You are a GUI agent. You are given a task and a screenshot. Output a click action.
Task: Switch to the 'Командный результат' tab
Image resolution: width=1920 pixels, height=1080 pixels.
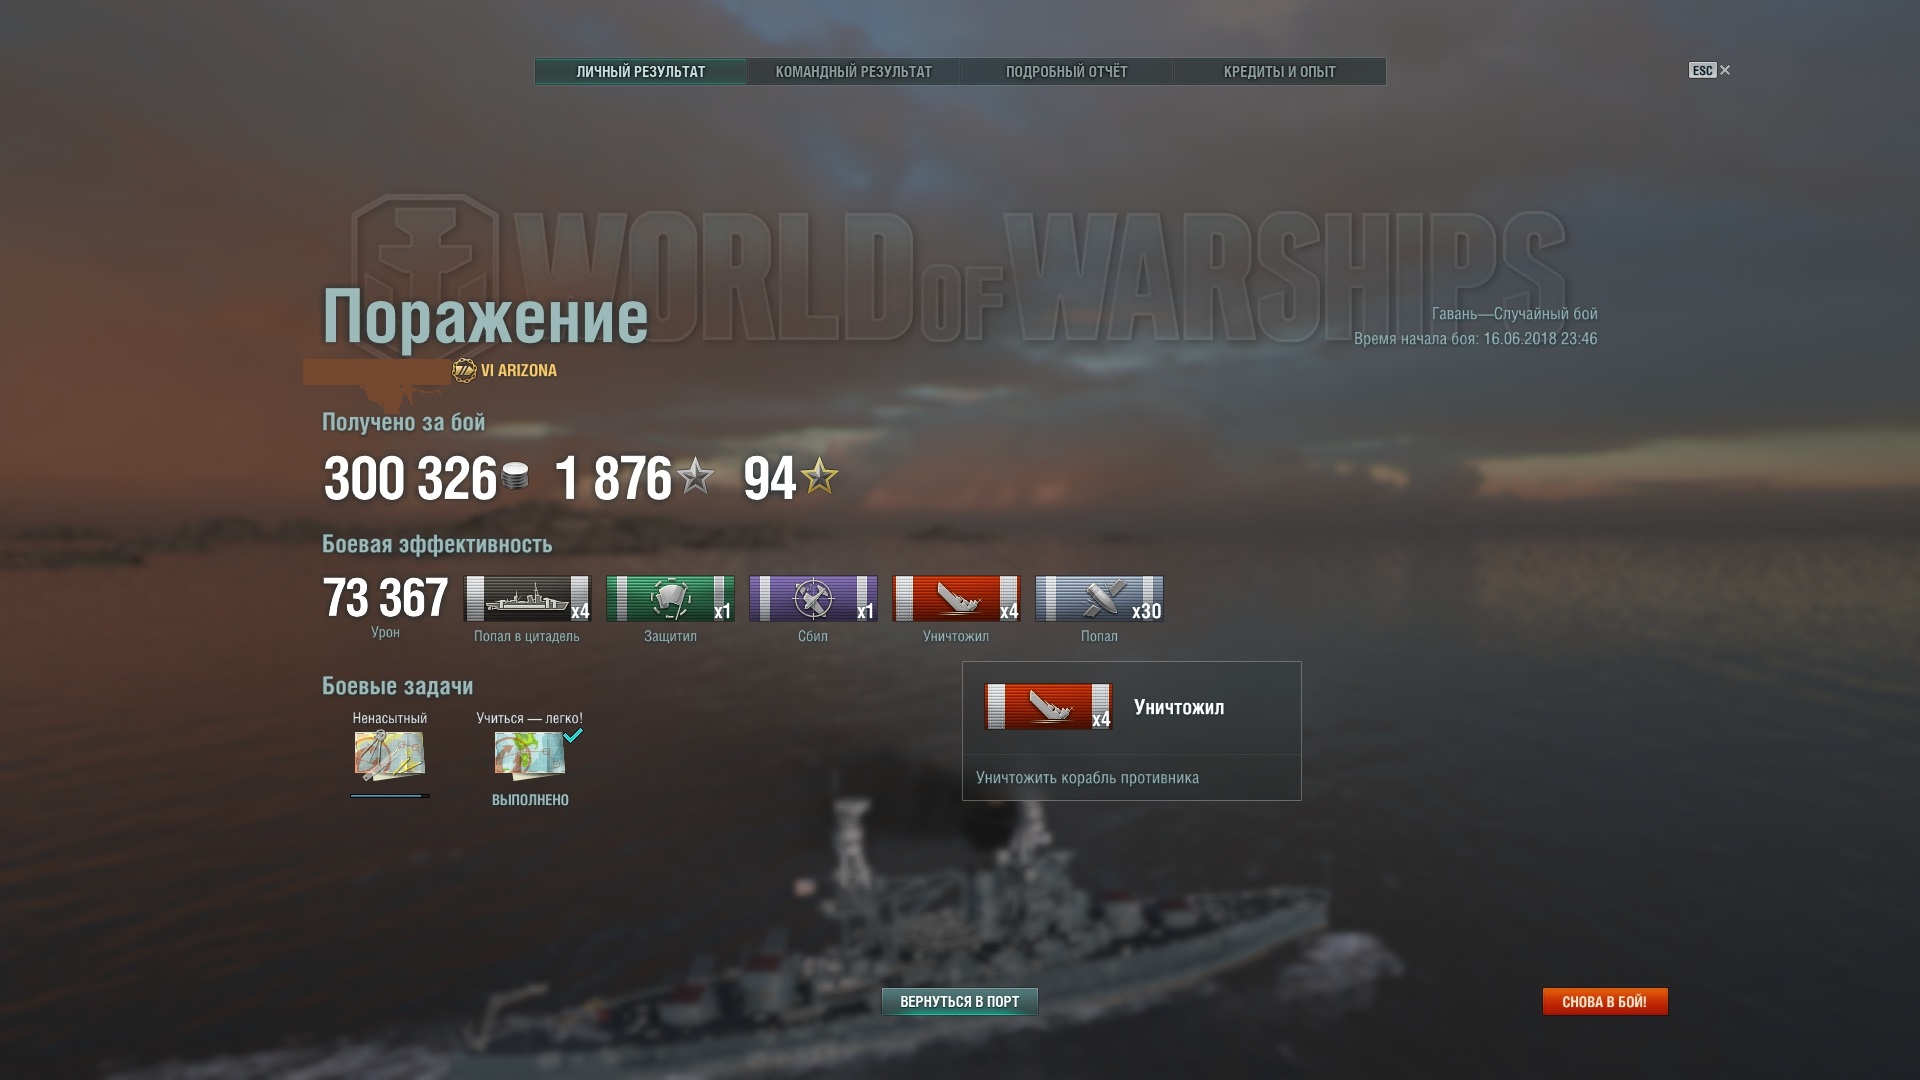point(854,72)
